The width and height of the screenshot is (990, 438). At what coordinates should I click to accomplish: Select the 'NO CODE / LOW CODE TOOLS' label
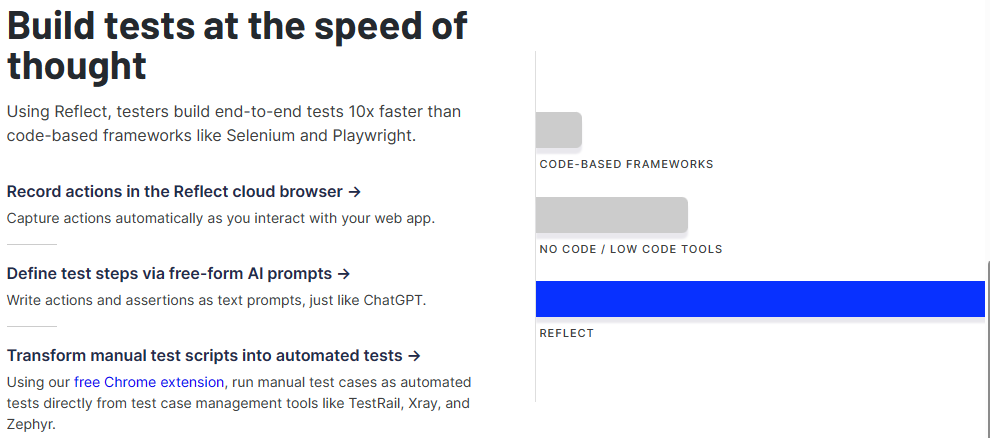631,249
